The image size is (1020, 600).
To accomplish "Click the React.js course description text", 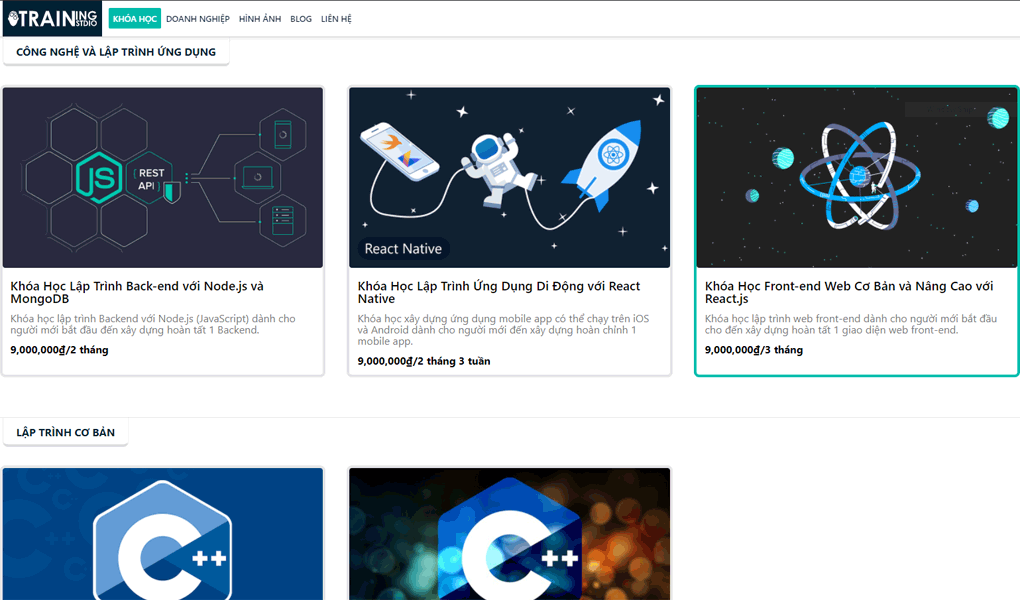I will tap(851, 324).
